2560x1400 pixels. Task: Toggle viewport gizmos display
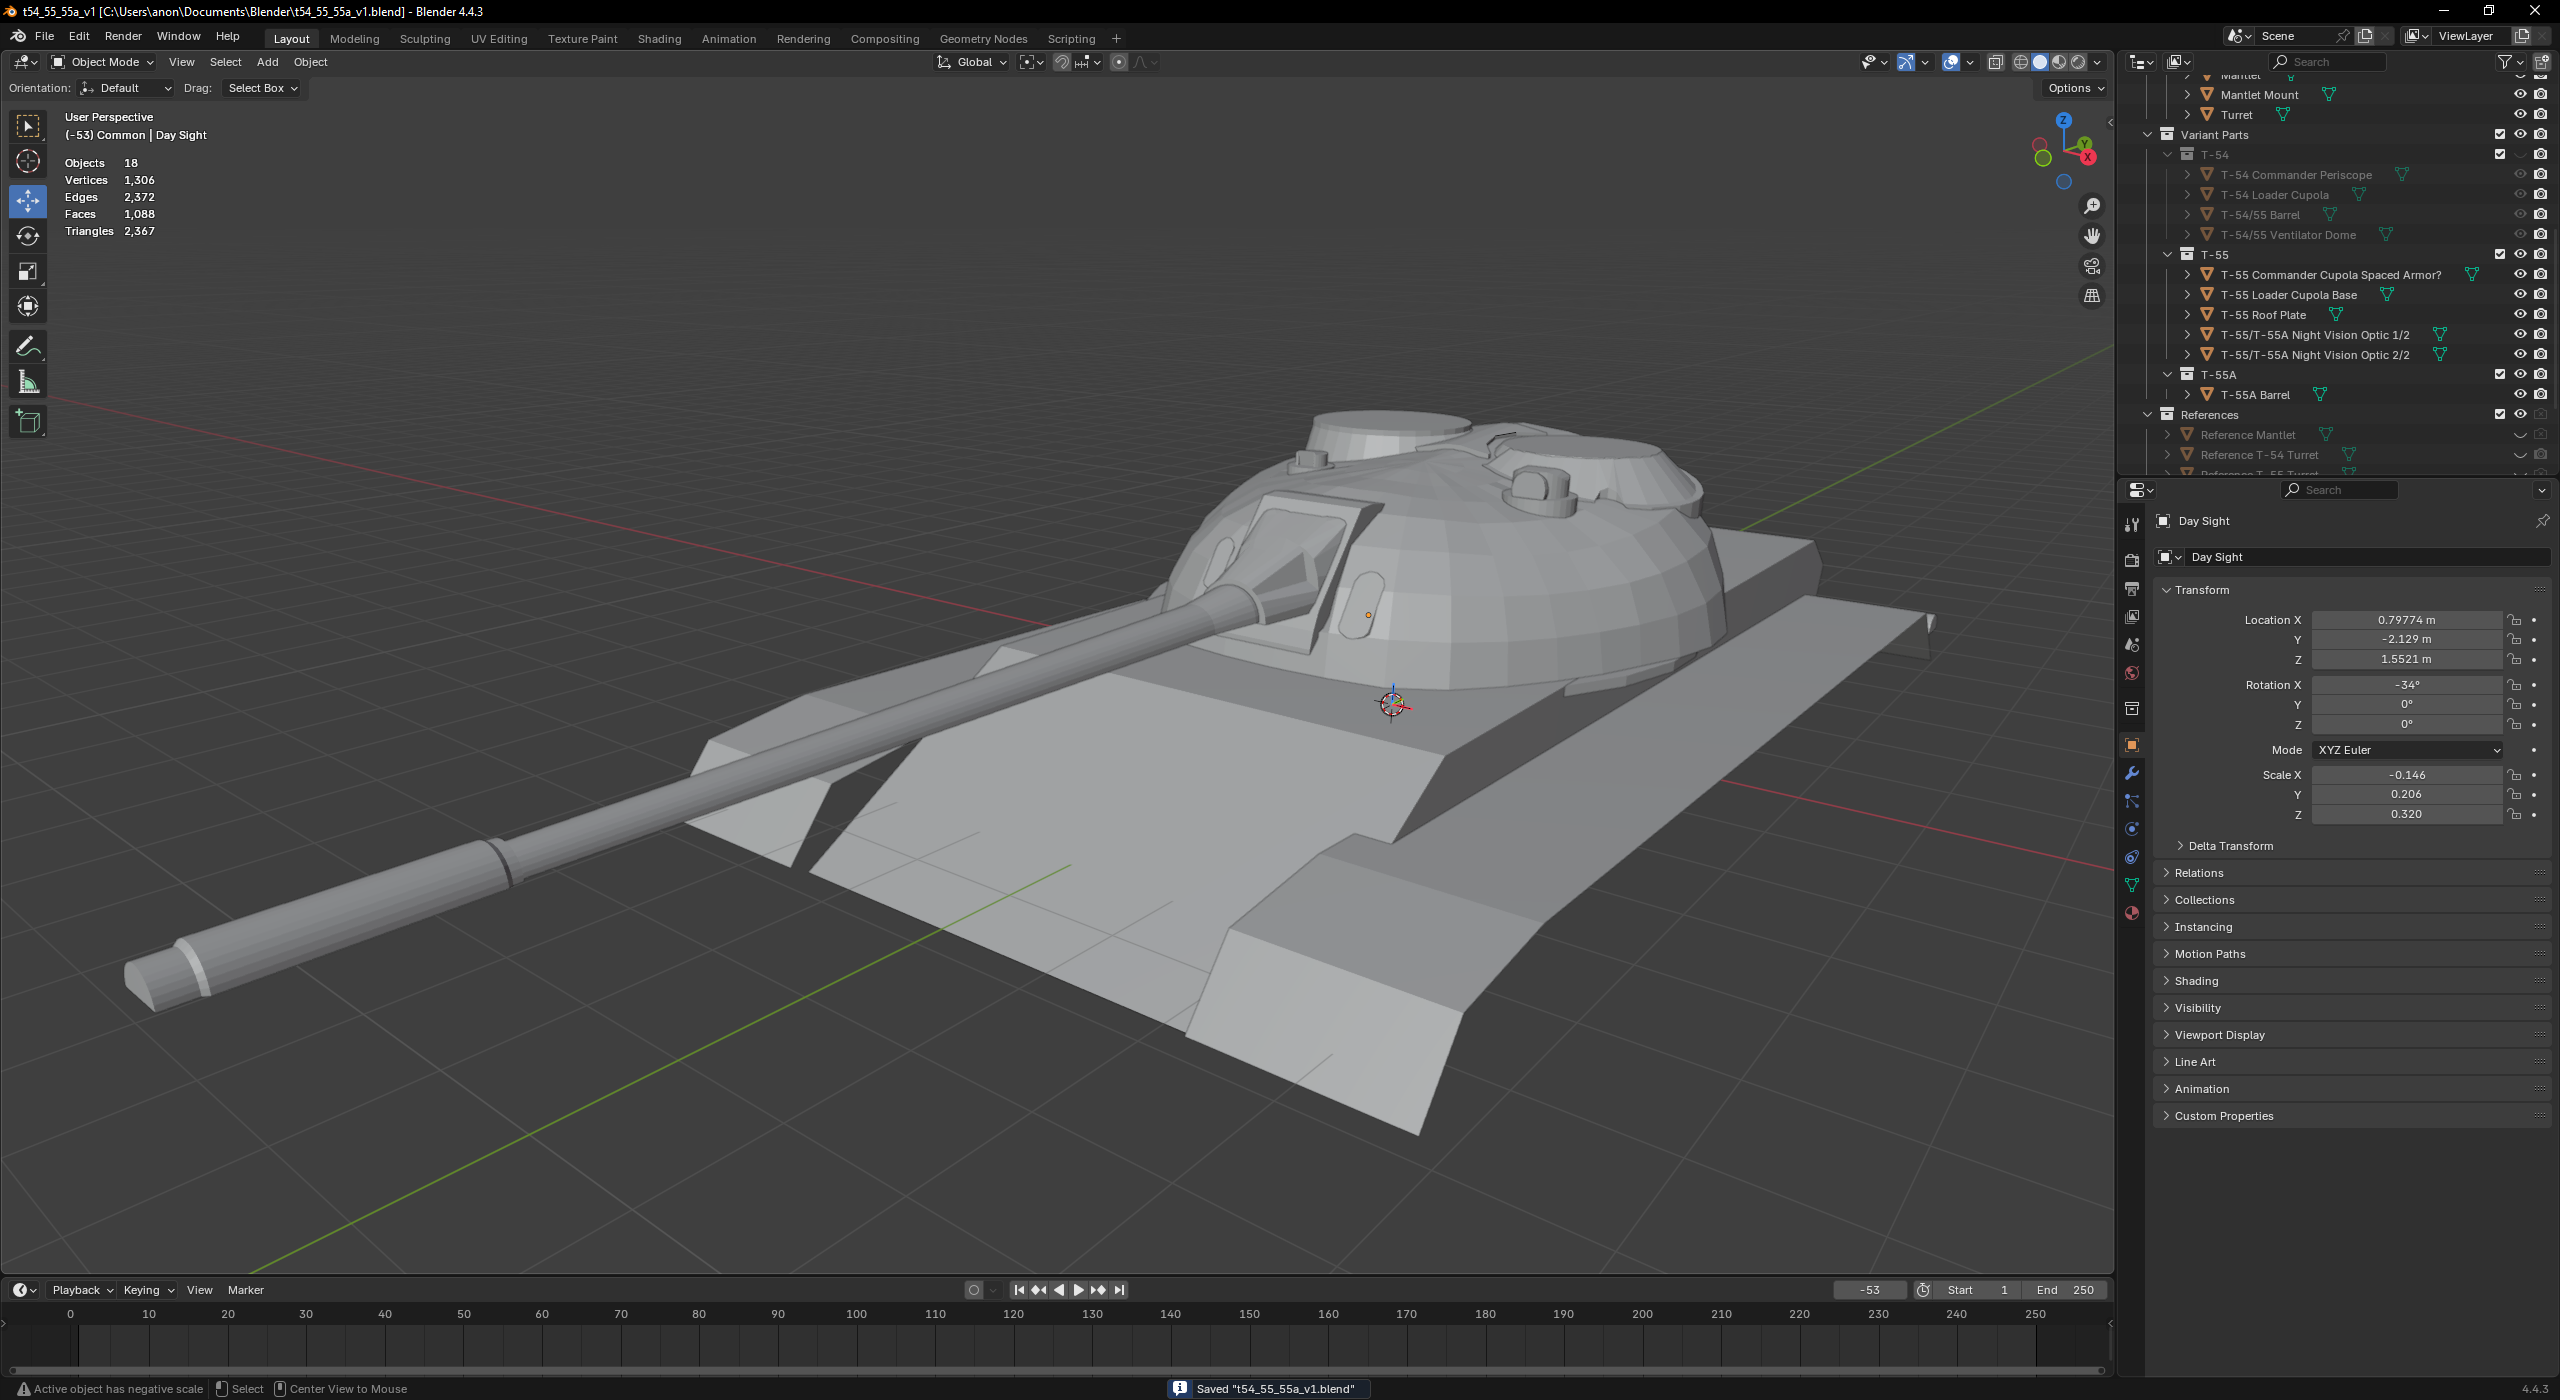click(1906, 62)
